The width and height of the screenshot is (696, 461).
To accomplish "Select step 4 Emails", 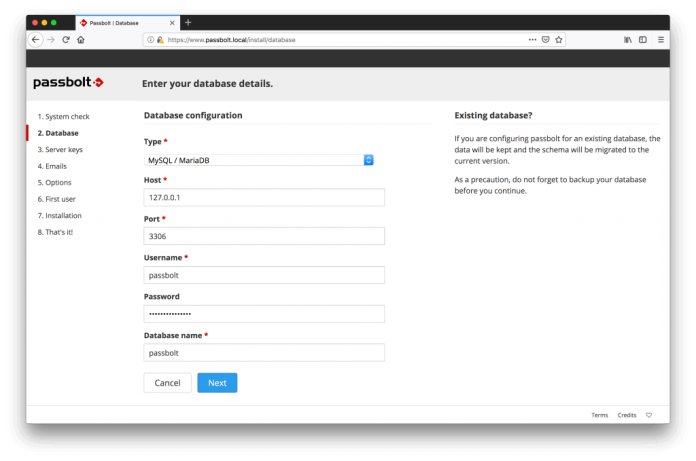I will pos(52,166).
